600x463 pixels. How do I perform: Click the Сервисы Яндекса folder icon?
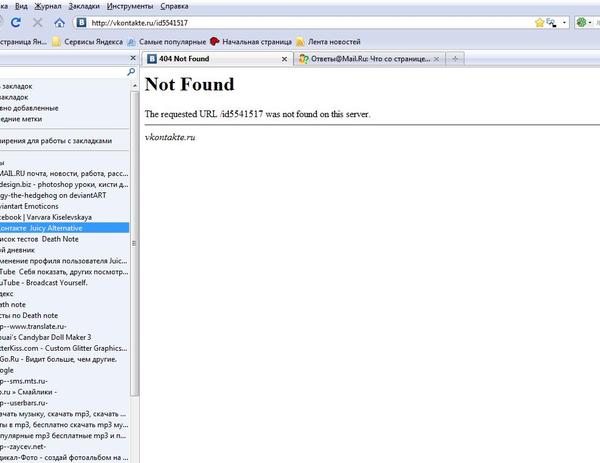[56, 42]
